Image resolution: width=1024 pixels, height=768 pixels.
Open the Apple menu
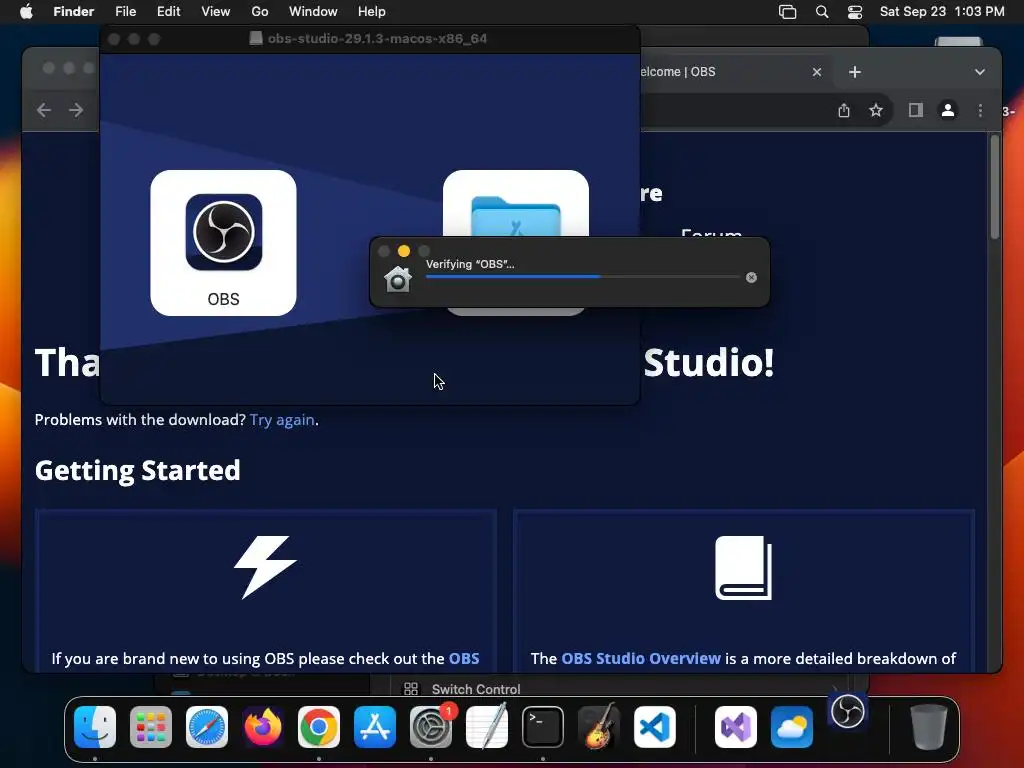click(x=26, y=12)
